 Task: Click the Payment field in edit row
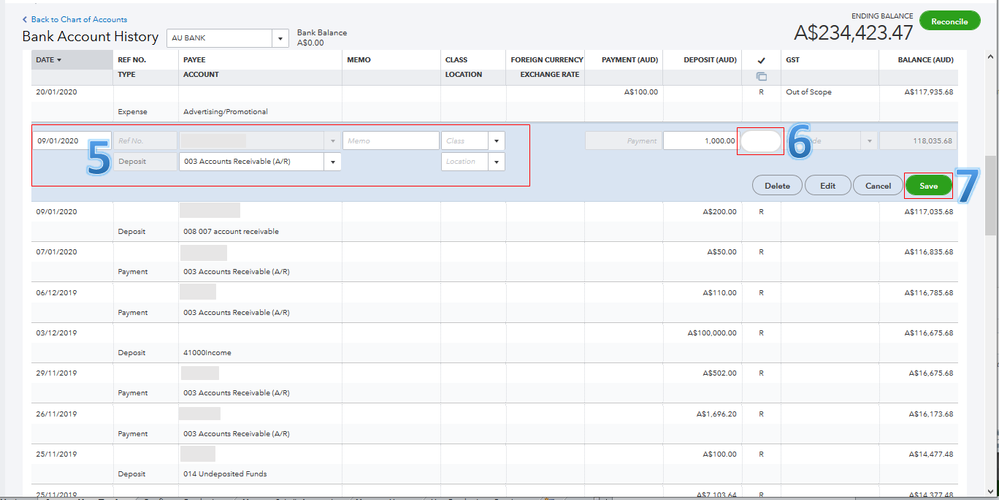coord(623,141)
